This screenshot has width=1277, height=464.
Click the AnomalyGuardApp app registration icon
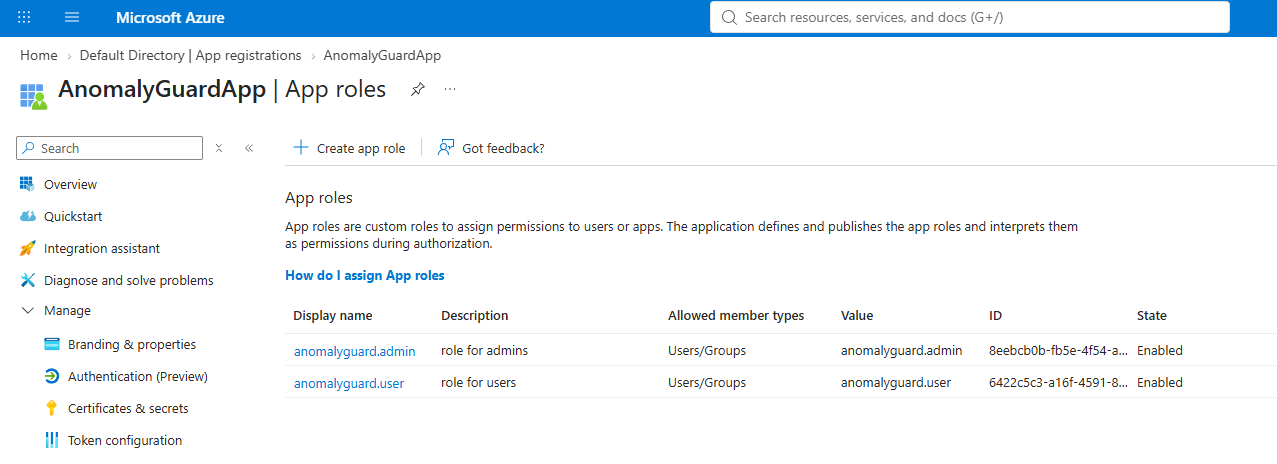click(x=33, y=96)
